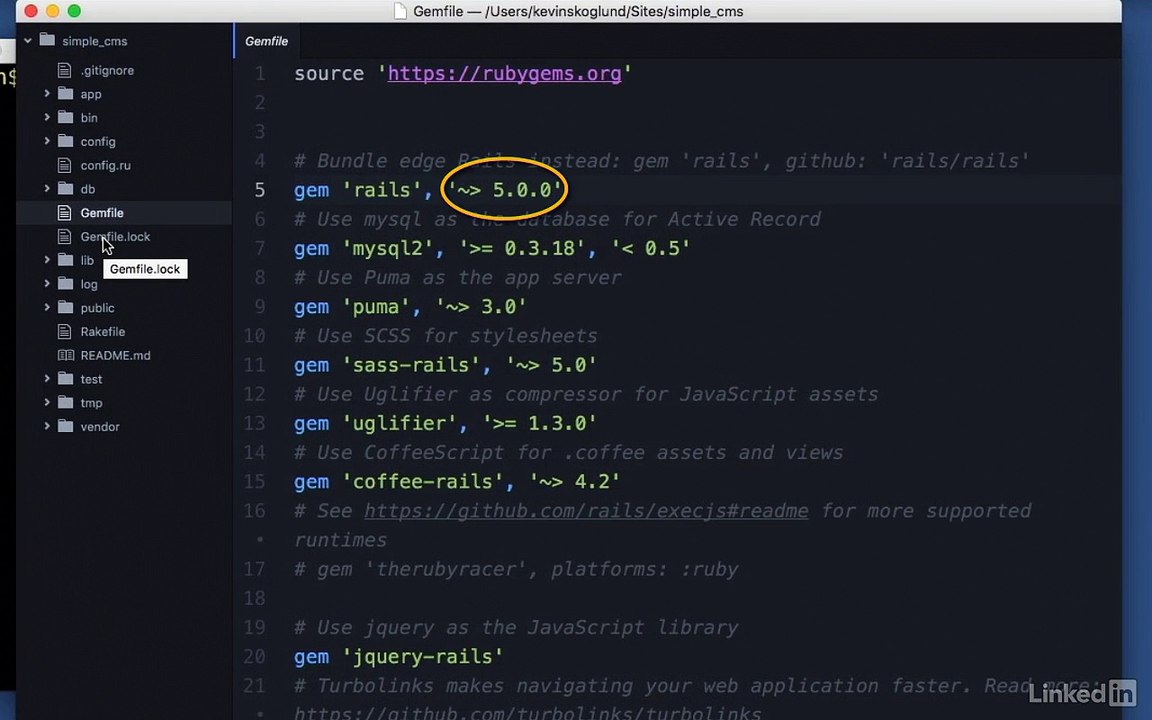Click line number 1 in gutter
The height and width of the screenshot is (720, 1152).
(x=259, y=73)
